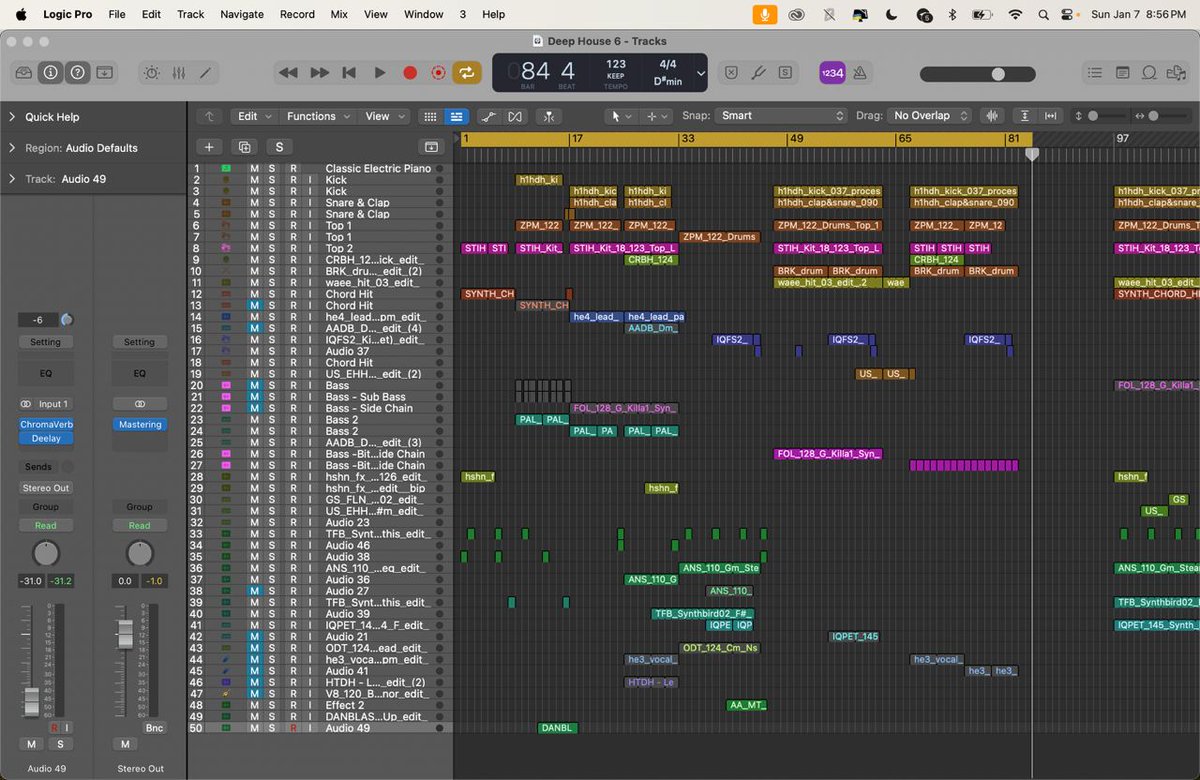Toggle the Metronome click icon
Screen dimensions: 1200x780
[860, 73]
